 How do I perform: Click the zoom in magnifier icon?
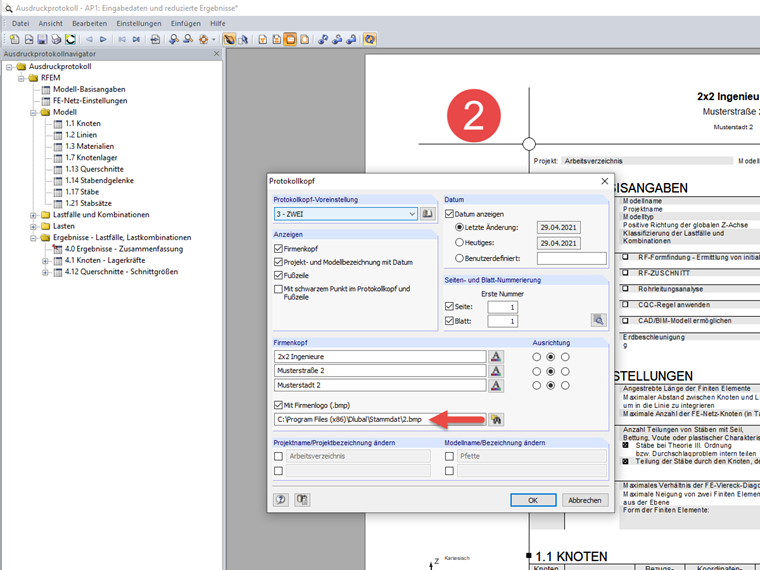tap(174, 39)
